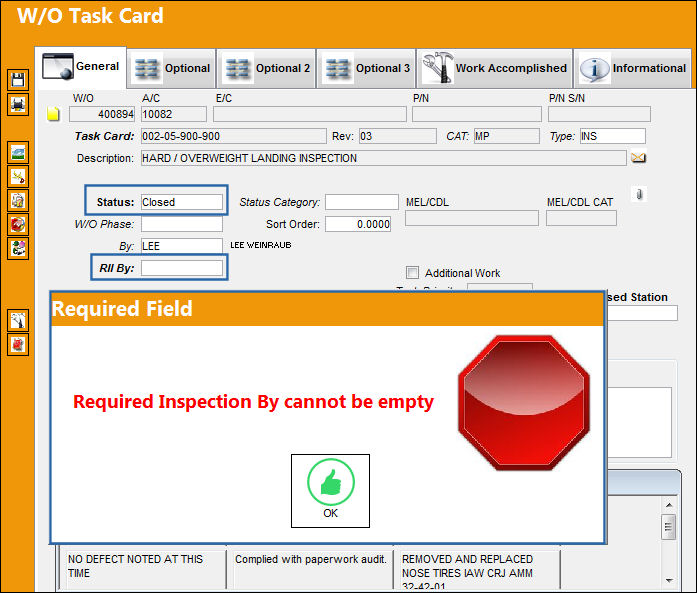697x593 pixels.
Task: Select the NO DEFECT NOTED AT THIS TIME cell
Action: (142, 570)
